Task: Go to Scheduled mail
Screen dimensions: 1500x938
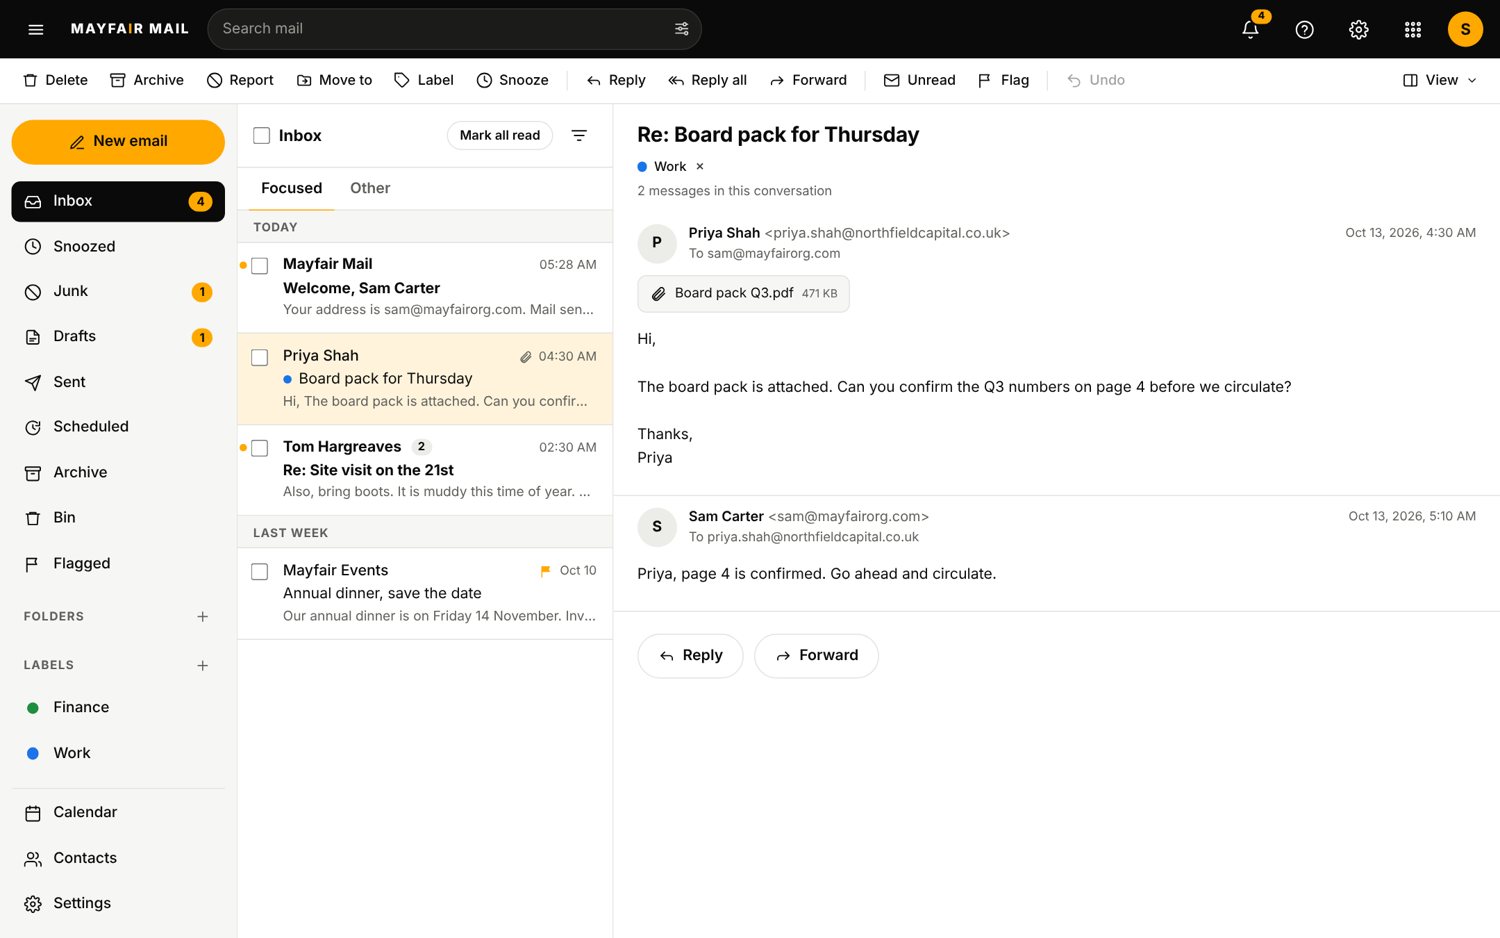Action: pos(118,427)
